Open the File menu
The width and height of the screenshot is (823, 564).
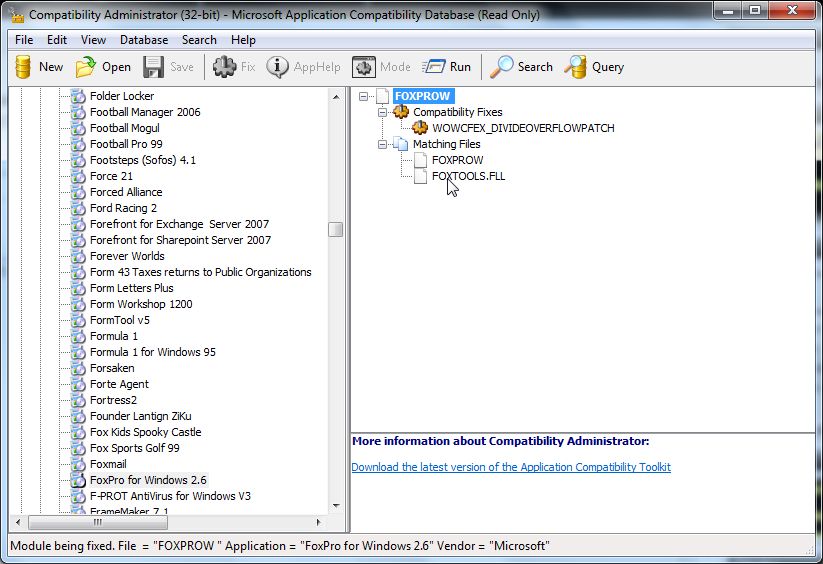[24, 40]
